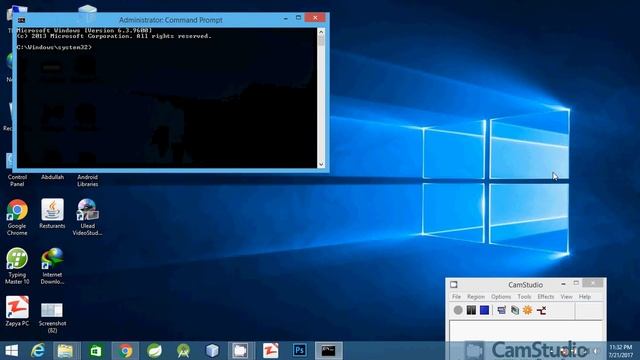Open Zapya from the taskbar
This screenshot has width=640, height=360.
point(270,351)
